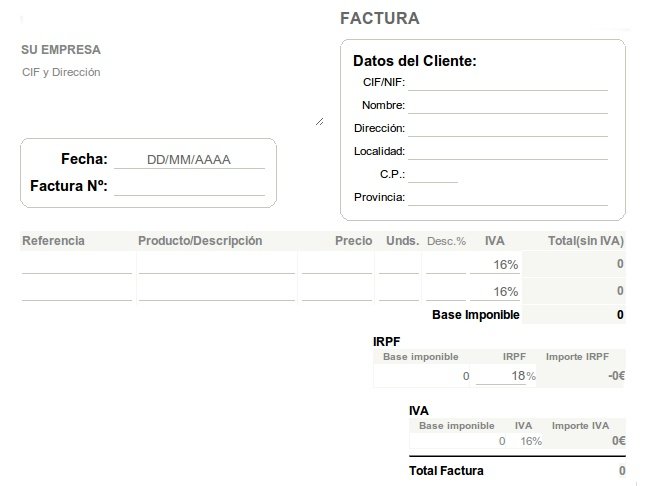Focus the Provincia input field
This screenshot has width=650, height=486.
pyautogui.click(x=507, y=197)
